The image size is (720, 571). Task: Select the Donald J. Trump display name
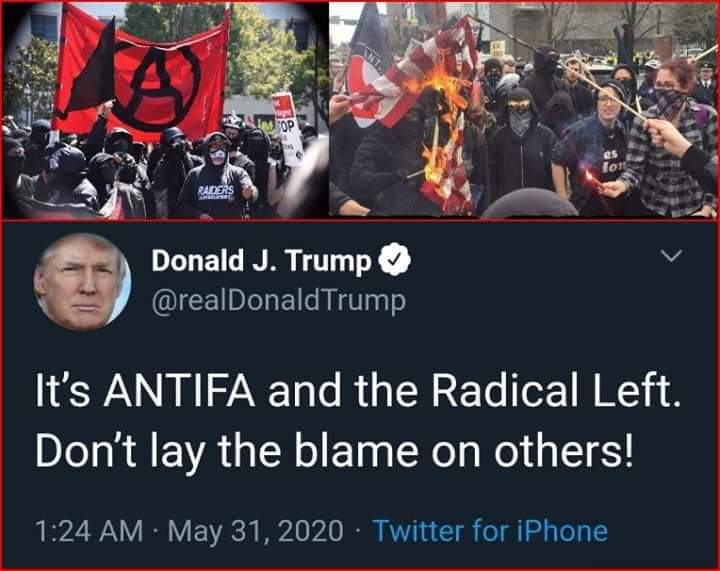tap(261, 261)
